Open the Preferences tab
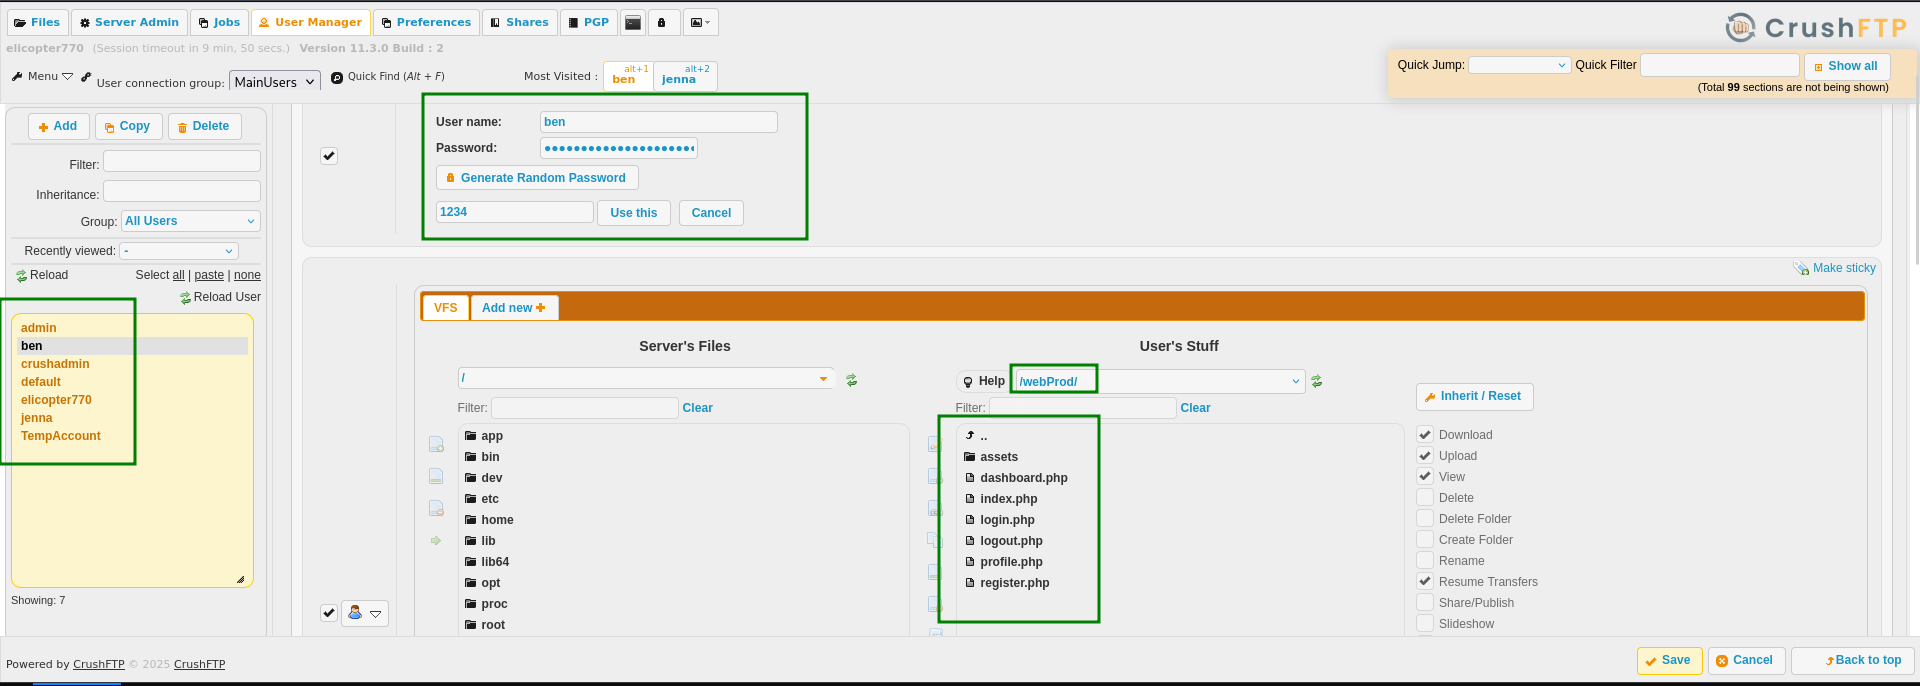The image size is (1920, 686). 426,22
